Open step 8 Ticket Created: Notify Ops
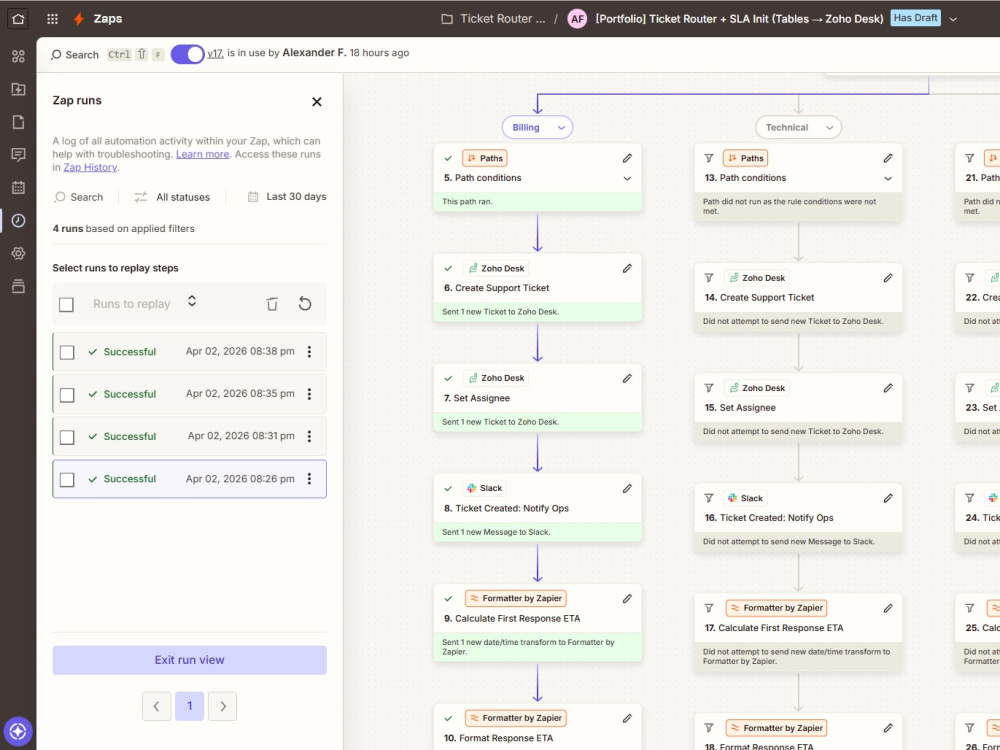Screen dimensions: 1000x750 tap(538, 508)
